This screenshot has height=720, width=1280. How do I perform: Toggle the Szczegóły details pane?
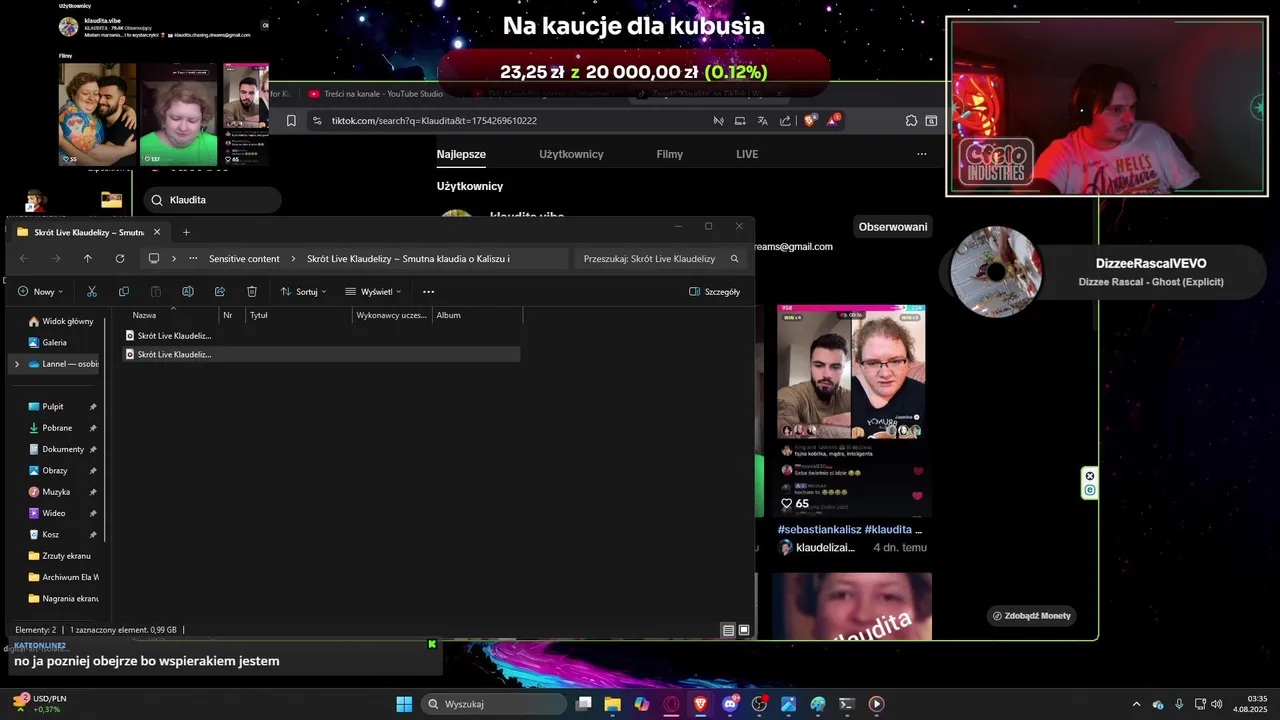click(715, 292)
